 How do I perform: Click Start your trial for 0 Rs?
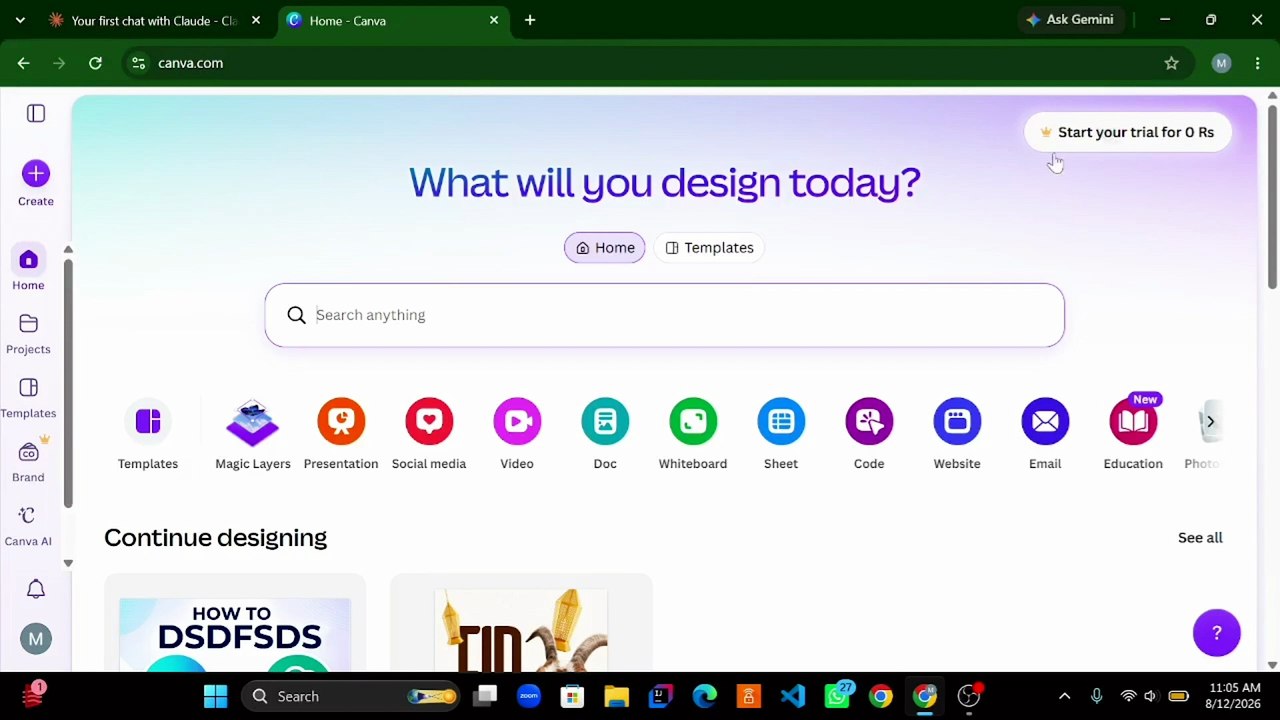[x=1127, y=132]
